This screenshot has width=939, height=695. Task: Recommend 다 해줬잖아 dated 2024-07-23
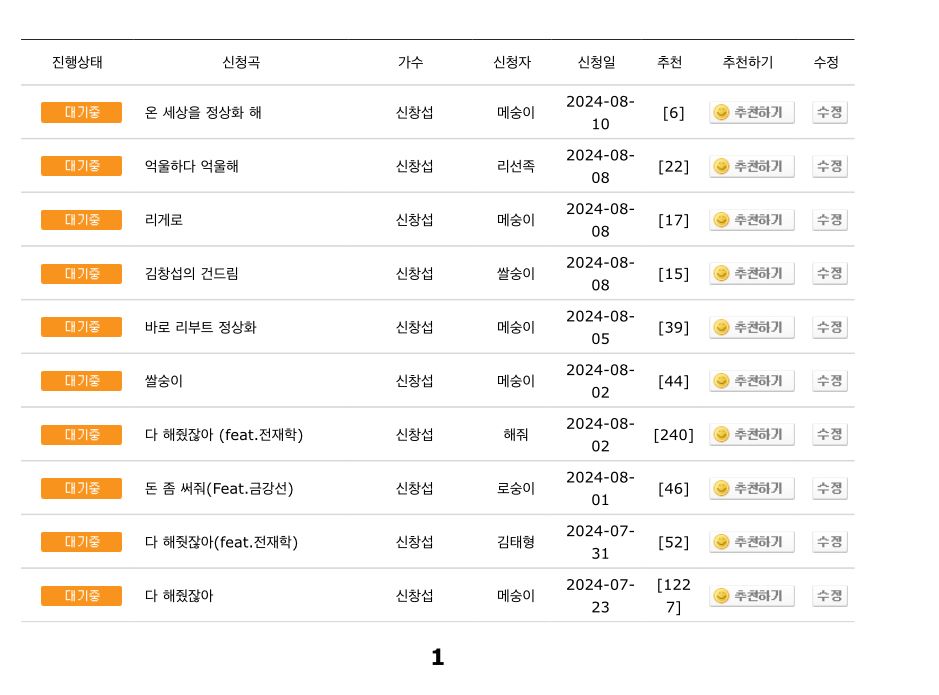[752, 596]
